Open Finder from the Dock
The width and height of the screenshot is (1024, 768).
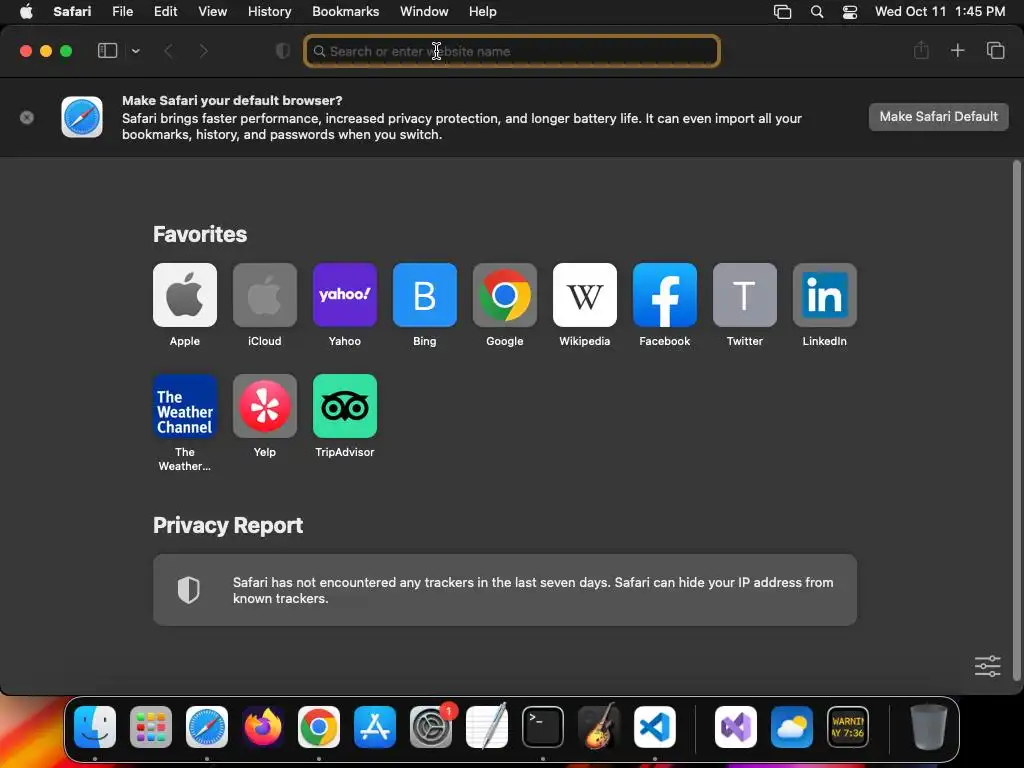click(95, 727)
